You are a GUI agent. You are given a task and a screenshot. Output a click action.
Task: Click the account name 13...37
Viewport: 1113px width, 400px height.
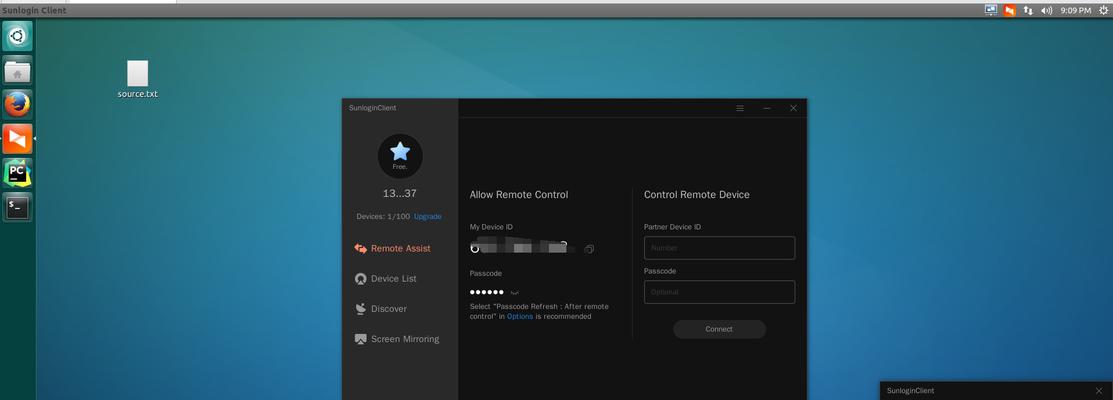pyautogui.click(x=400, y=193)
